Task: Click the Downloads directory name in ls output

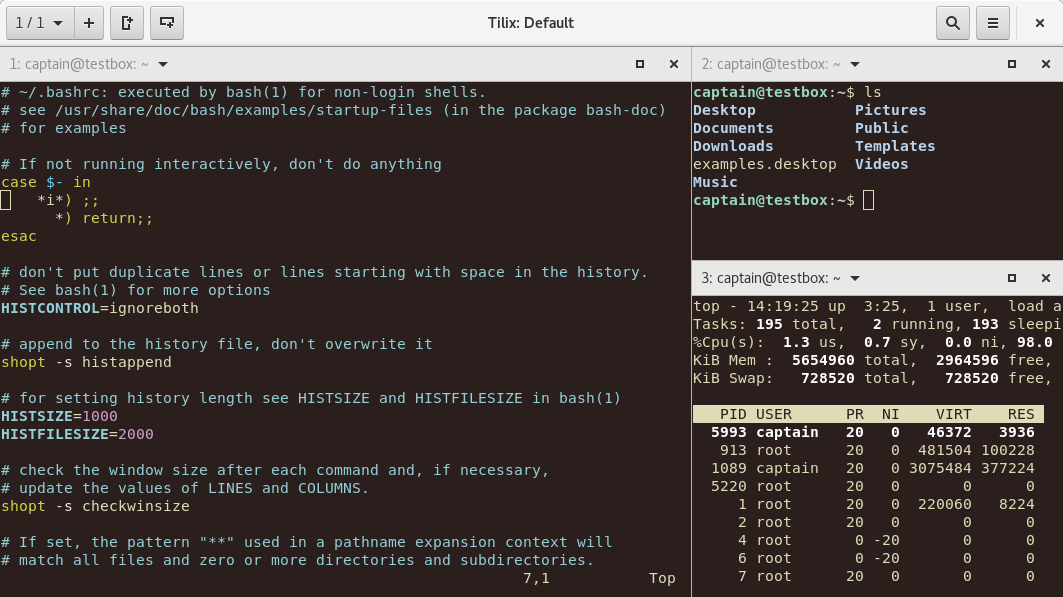Action: tap(733, 146)
